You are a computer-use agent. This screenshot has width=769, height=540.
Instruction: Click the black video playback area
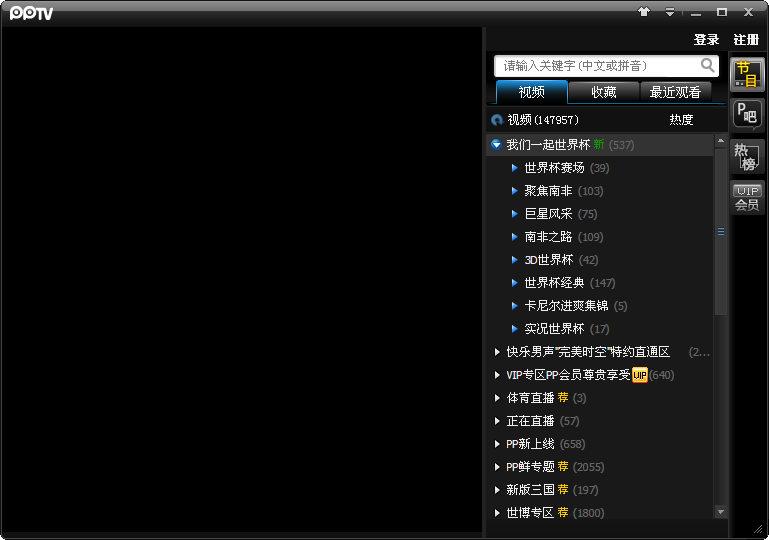click(241, 280)
